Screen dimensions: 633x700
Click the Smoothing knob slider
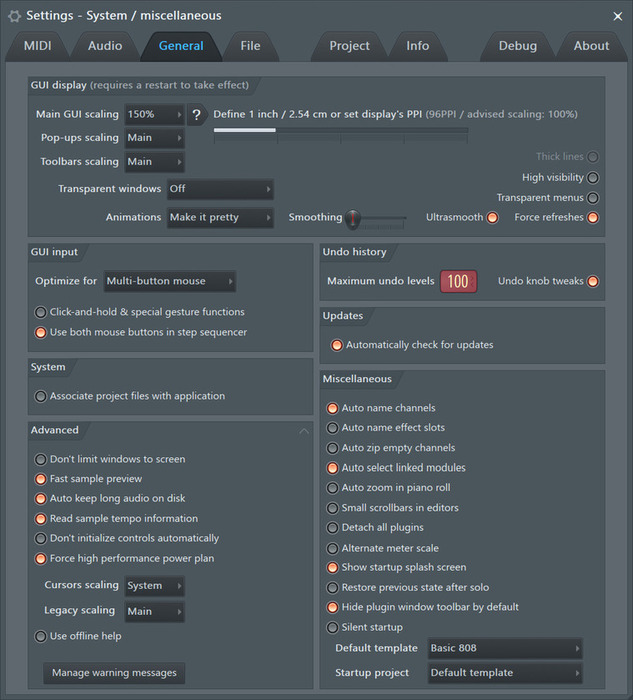click(353, 219)
